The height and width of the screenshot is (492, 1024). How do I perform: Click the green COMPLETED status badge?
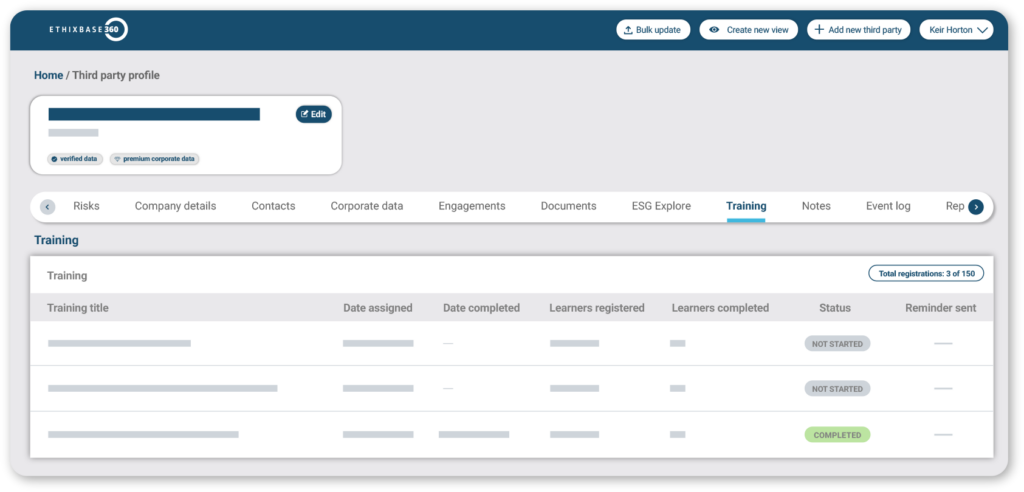(837, 435)
